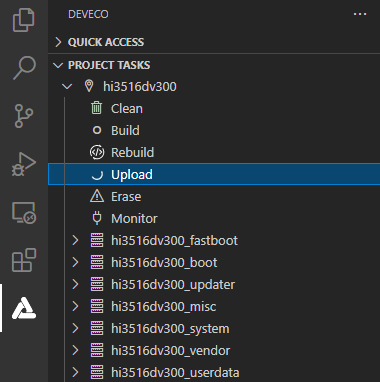Image resolution: width=380 pixels, height=382 pixels.
Task: Select the hi3516dv300 project label
Action: click(140, 87)
